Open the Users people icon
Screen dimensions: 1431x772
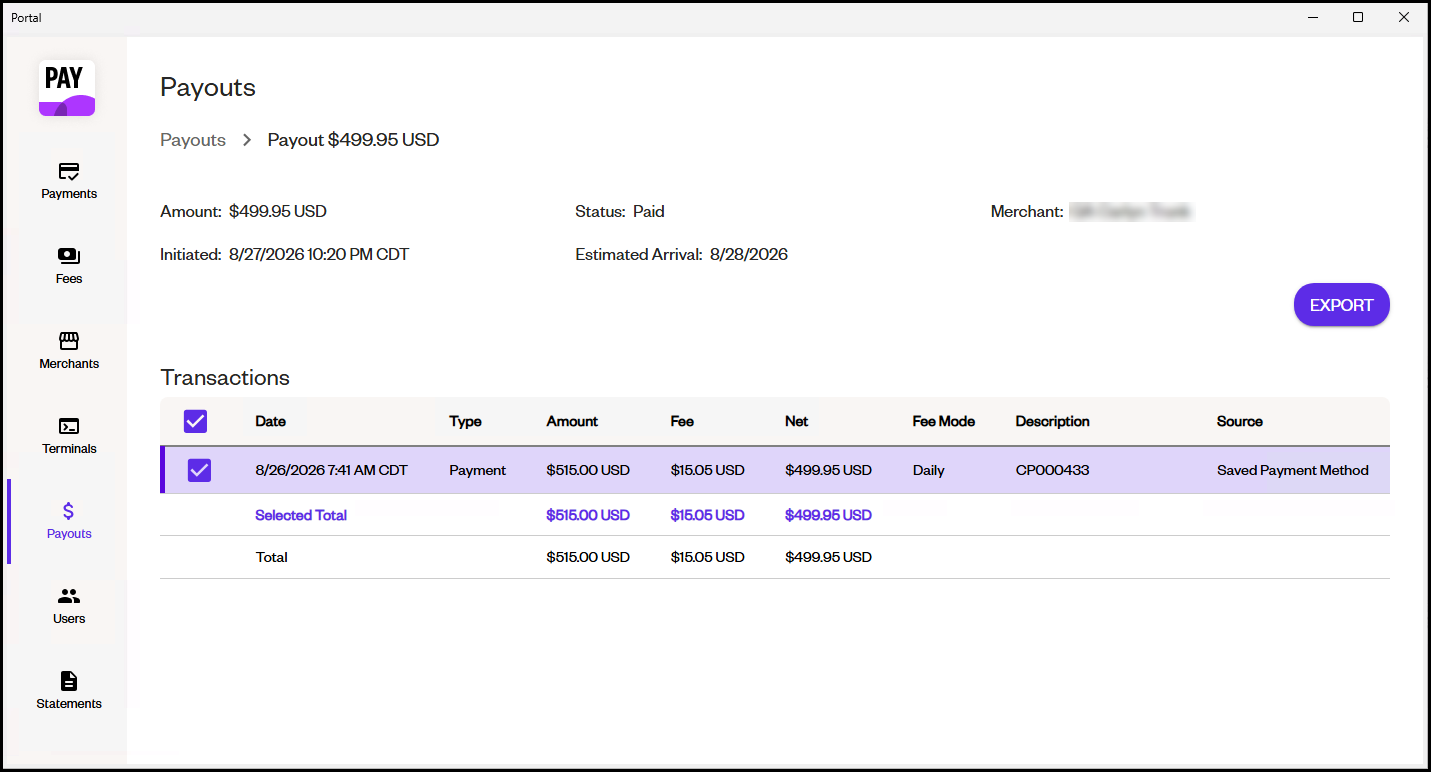click(x=69, y=596)
